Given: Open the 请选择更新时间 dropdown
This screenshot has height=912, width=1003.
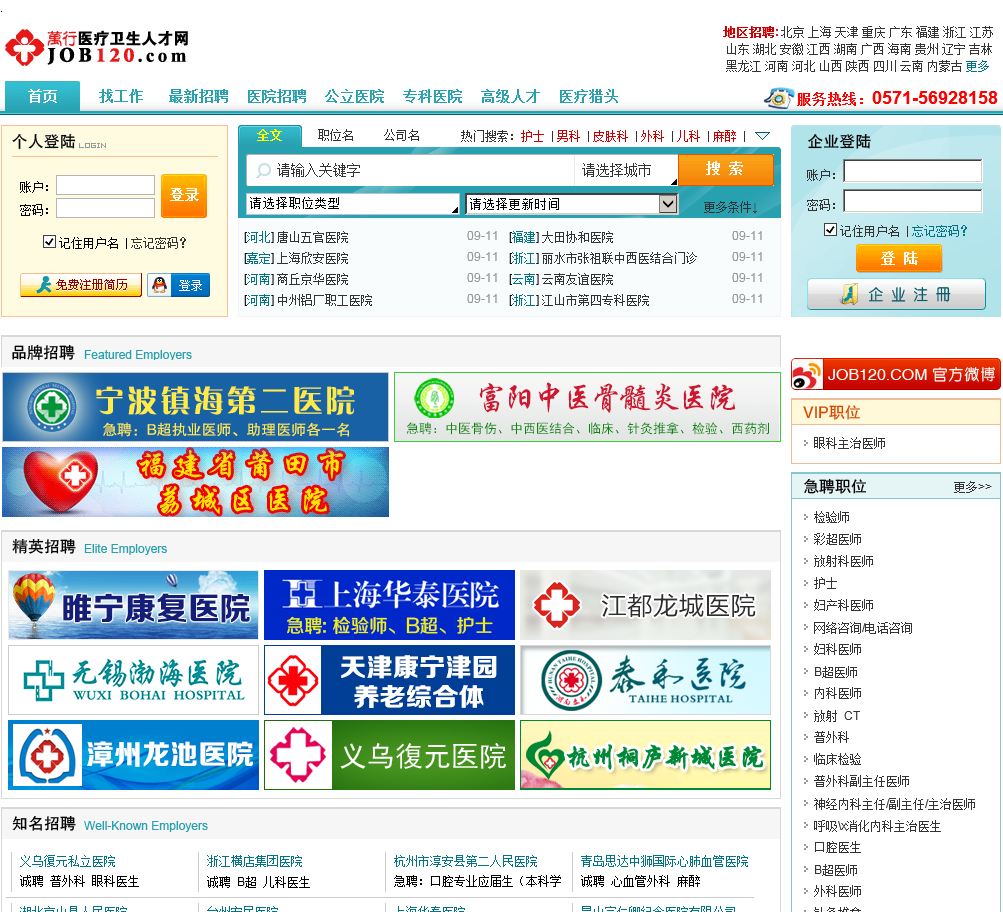Looking at the screenshot, I should pyautogui.click(x=571, y=204).
